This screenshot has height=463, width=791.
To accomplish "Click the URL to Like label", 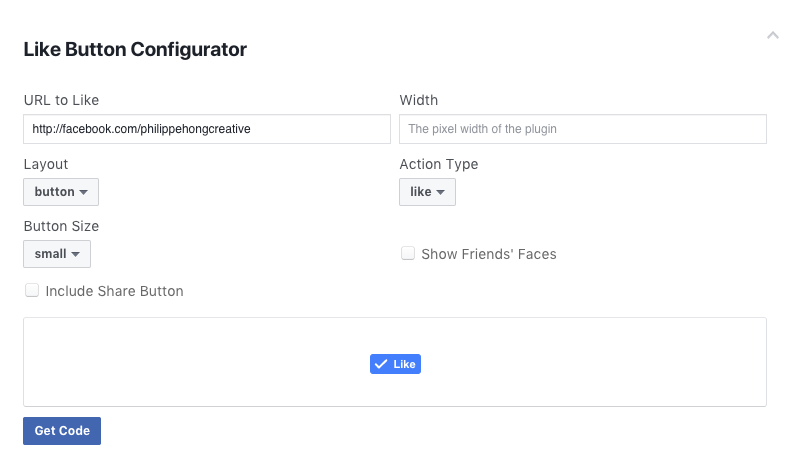I will 61,100.
